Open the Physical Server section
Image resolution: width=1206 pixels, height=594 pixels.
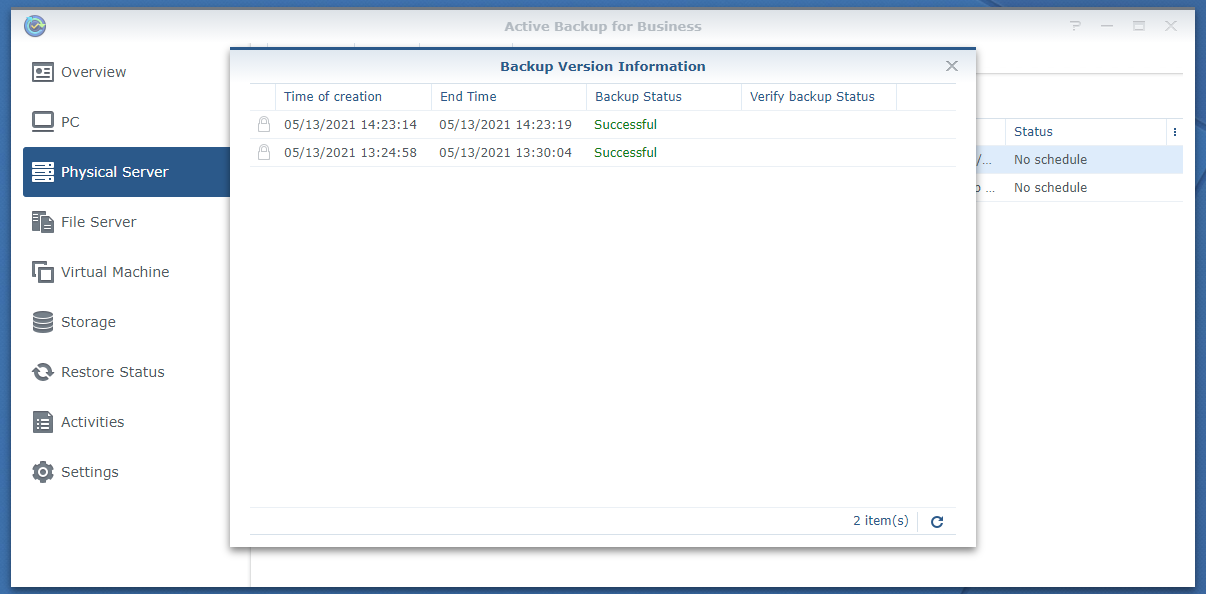coord(114,172)
